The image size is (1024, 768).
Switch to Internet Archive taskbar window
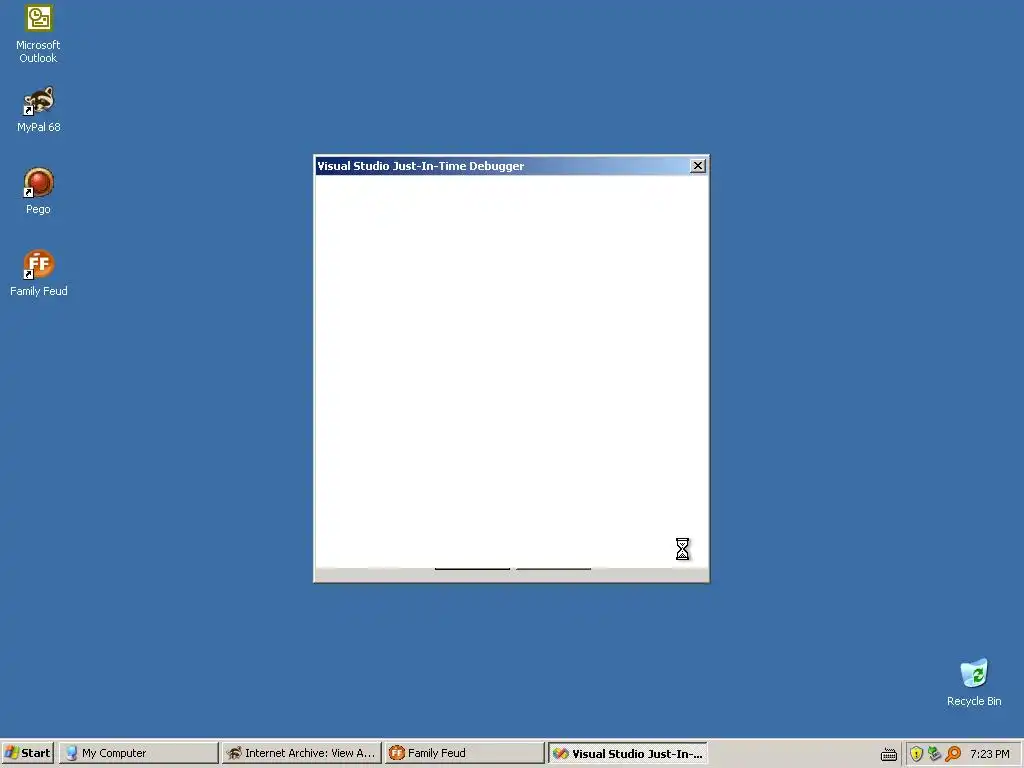(301, 753)
